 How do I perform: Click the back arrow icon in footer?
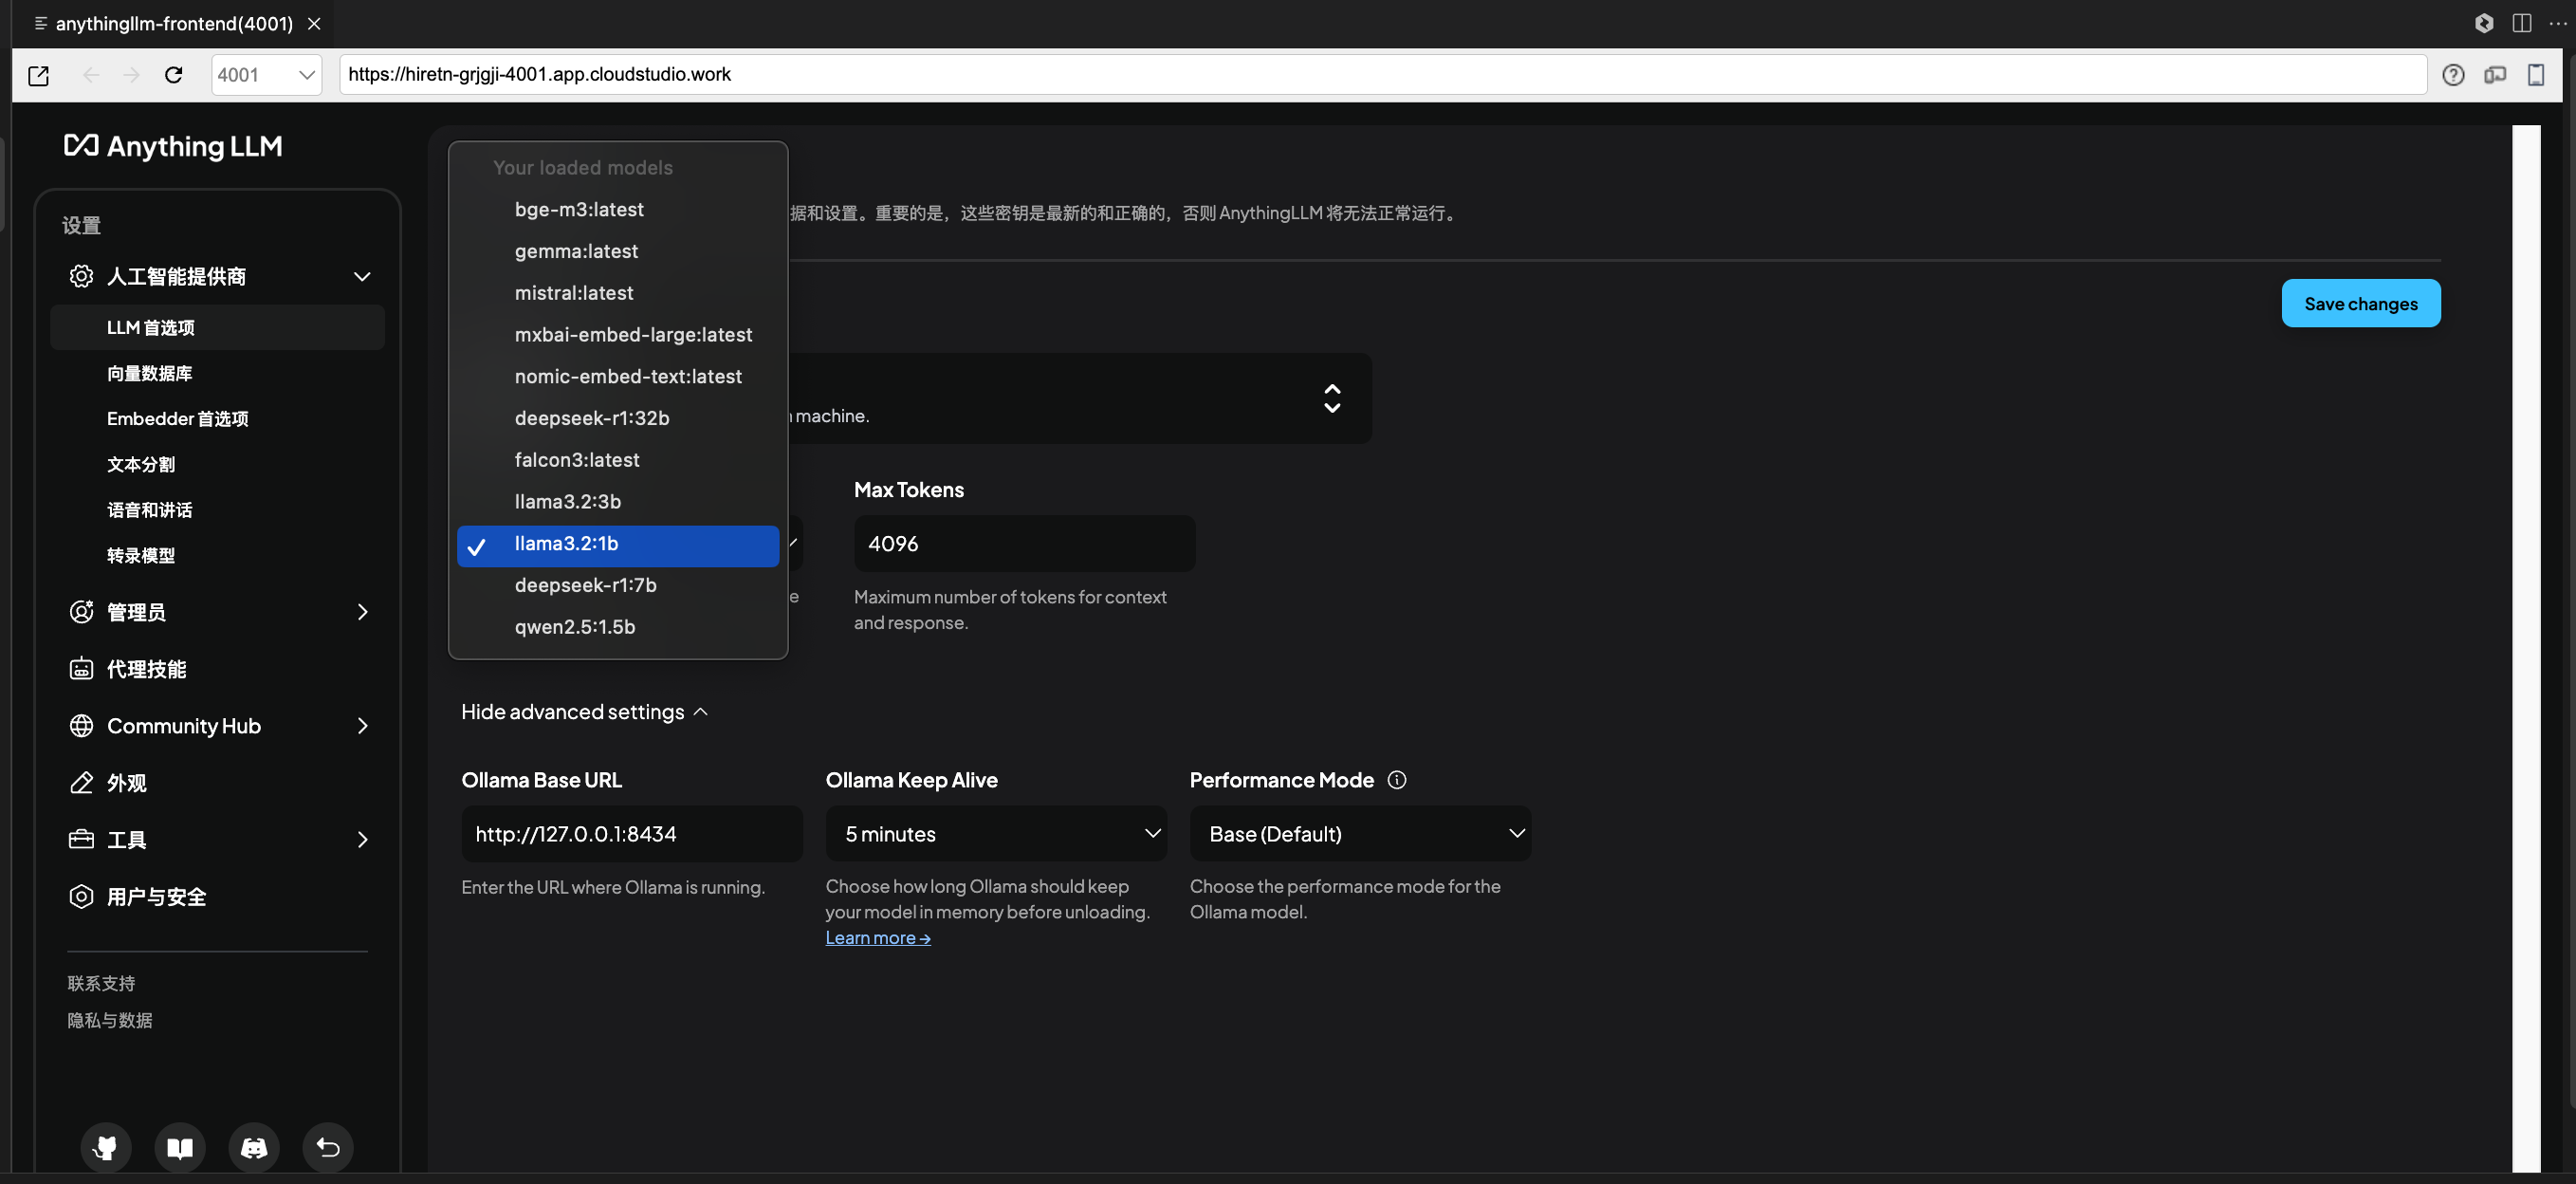click(x=328, y=1147)
